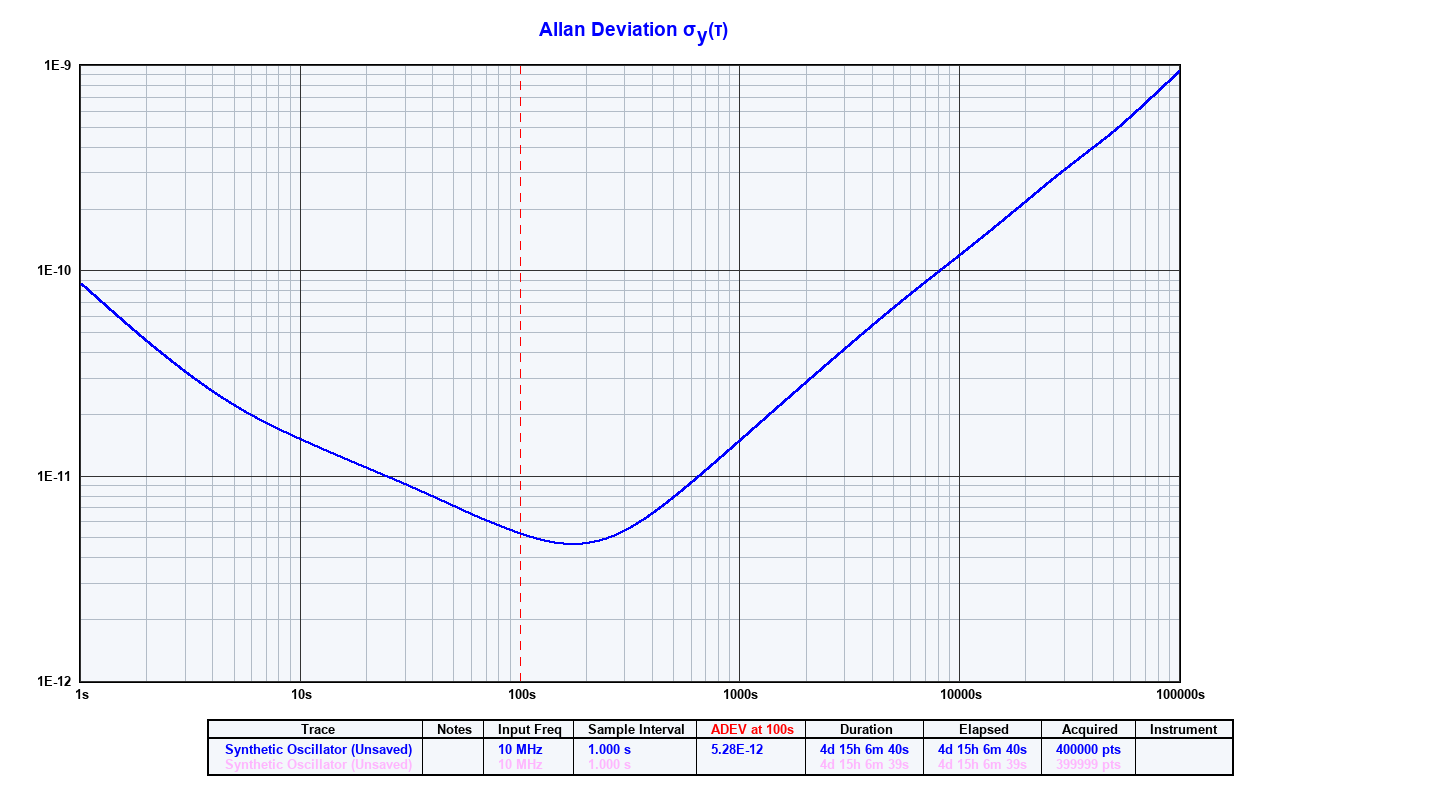Image resolution: width=1440 pixels, height=808 pixels.
Task: Click the Trace column header
Action: coord(318,730)
